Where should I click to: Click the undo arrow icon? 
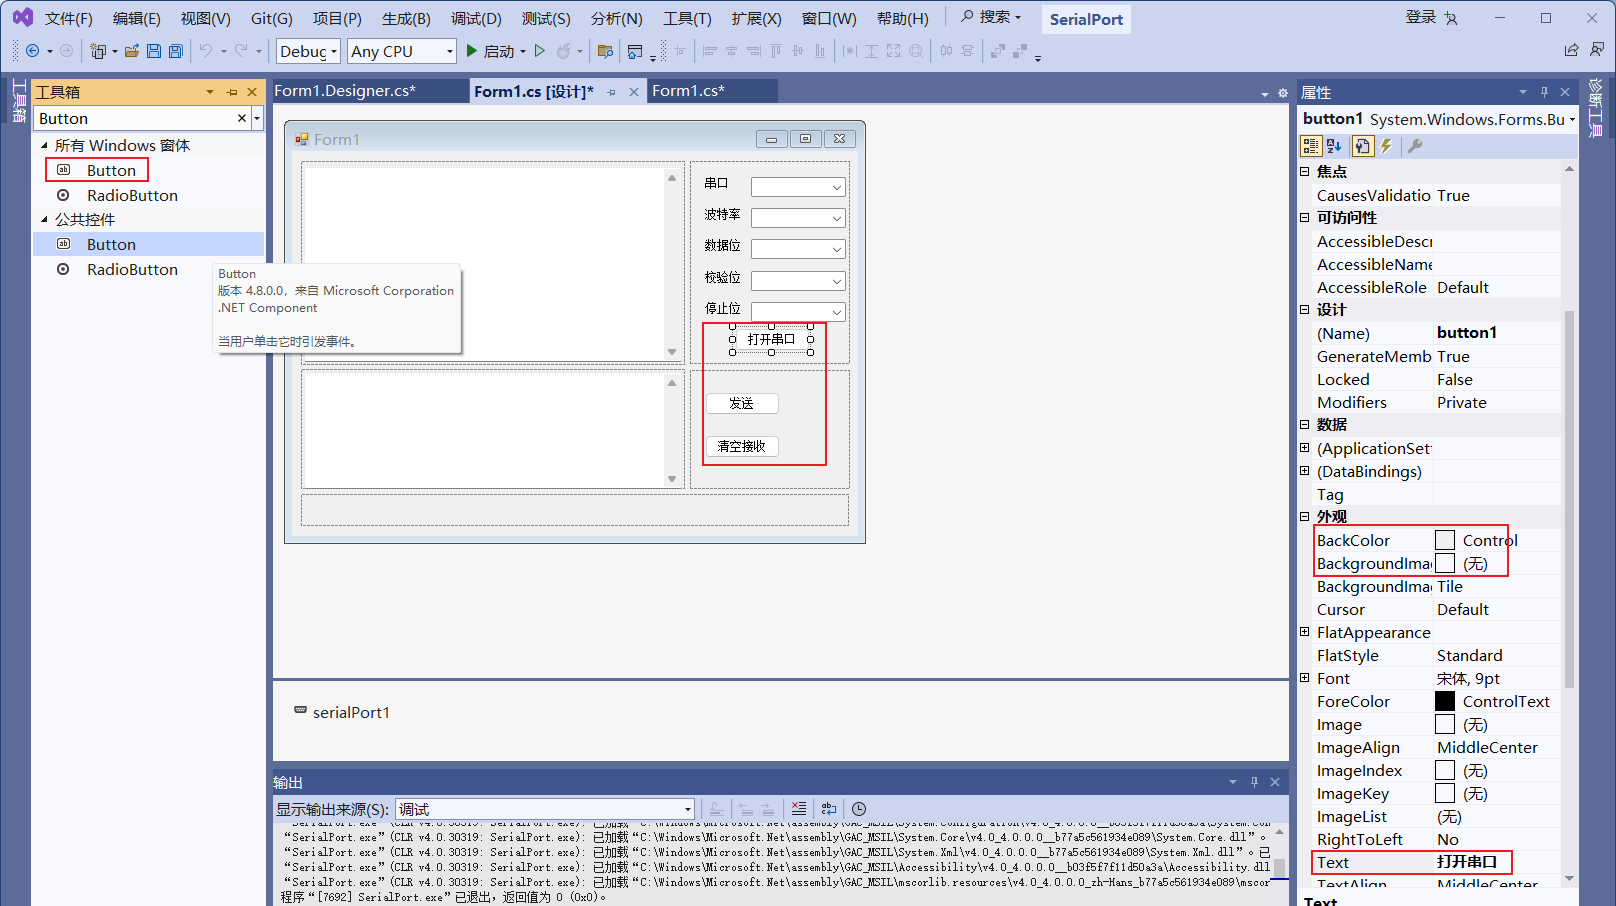click(206, 51)
